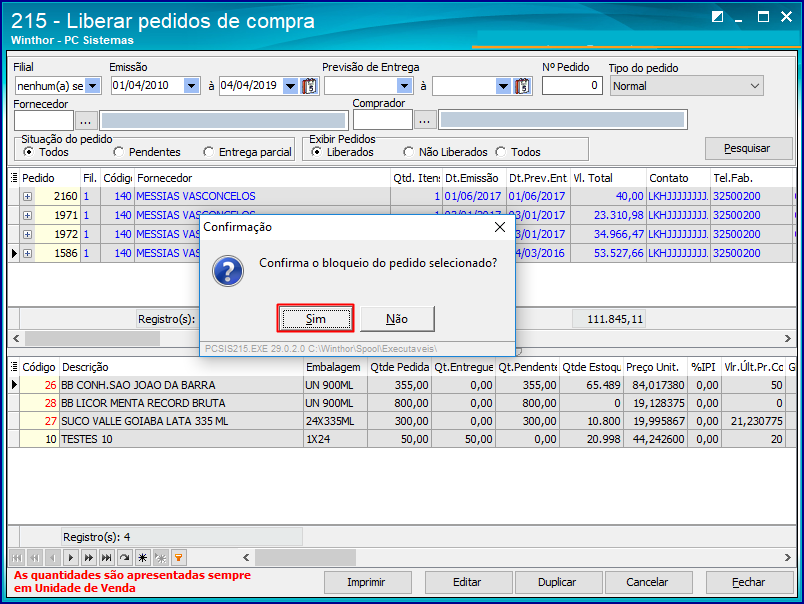The width and height of the screenshot is (804, 604).
Task: Close the Confirmação dialog with X
Action: coord(500,227)
